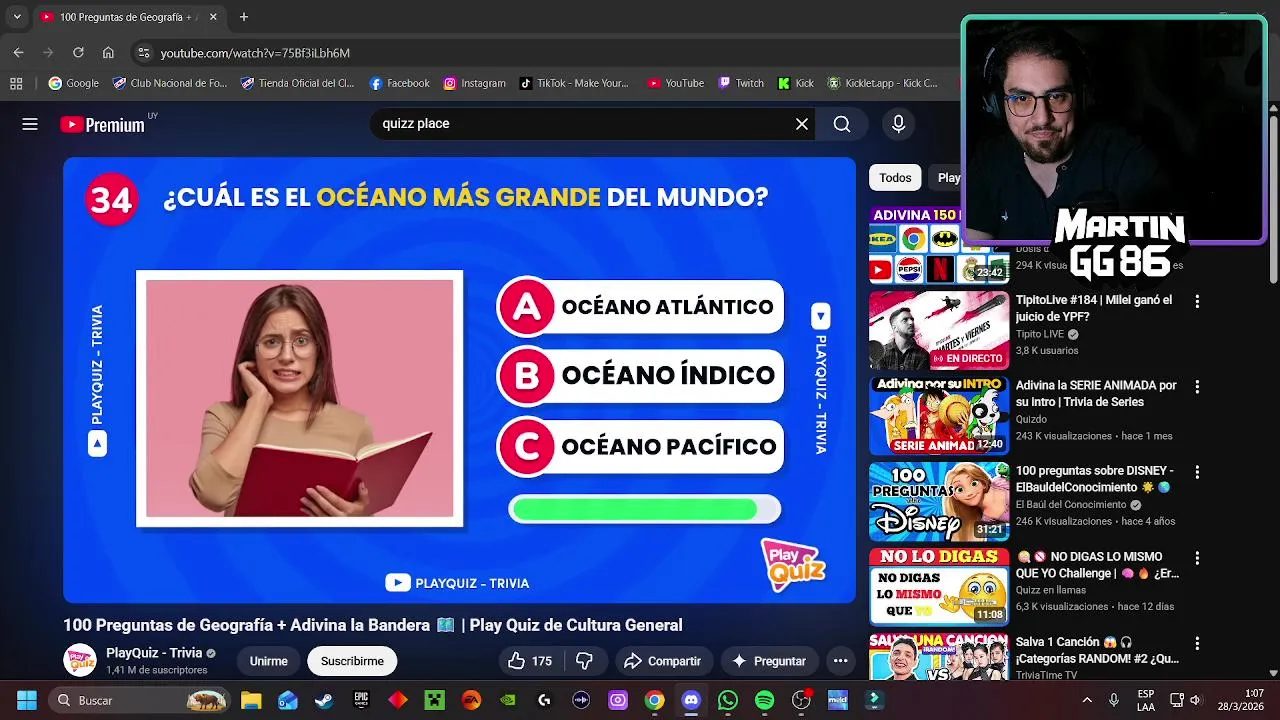
Task: Open the Google bookmark
Action: pyautogui.click(x=73, y=84)
